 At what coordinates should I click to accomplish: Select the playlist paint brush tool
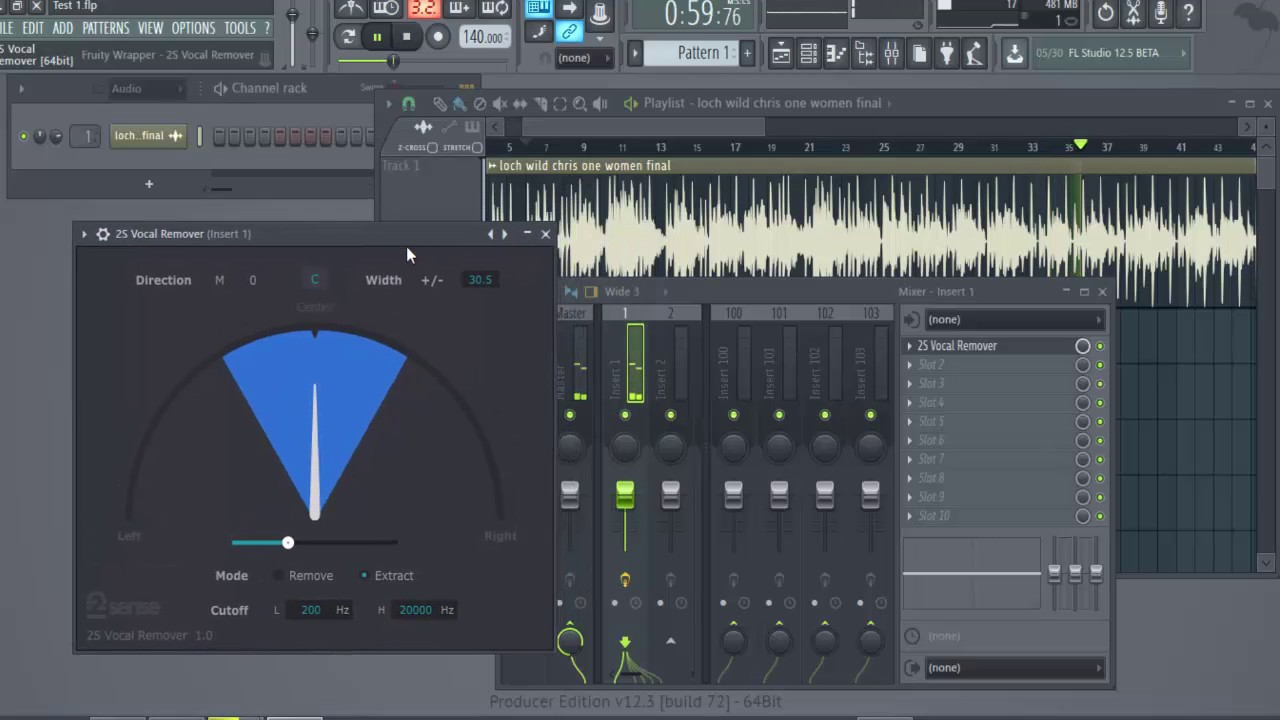[459, 103]
